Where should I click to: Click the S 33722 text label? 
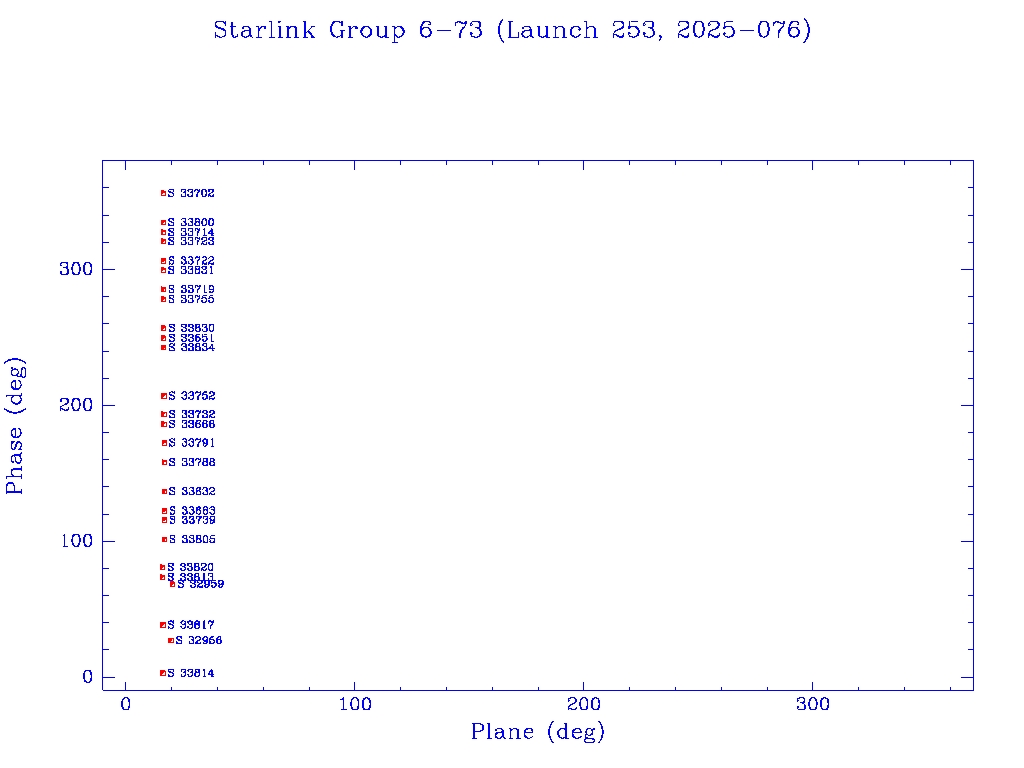click(x=191, y=261)
